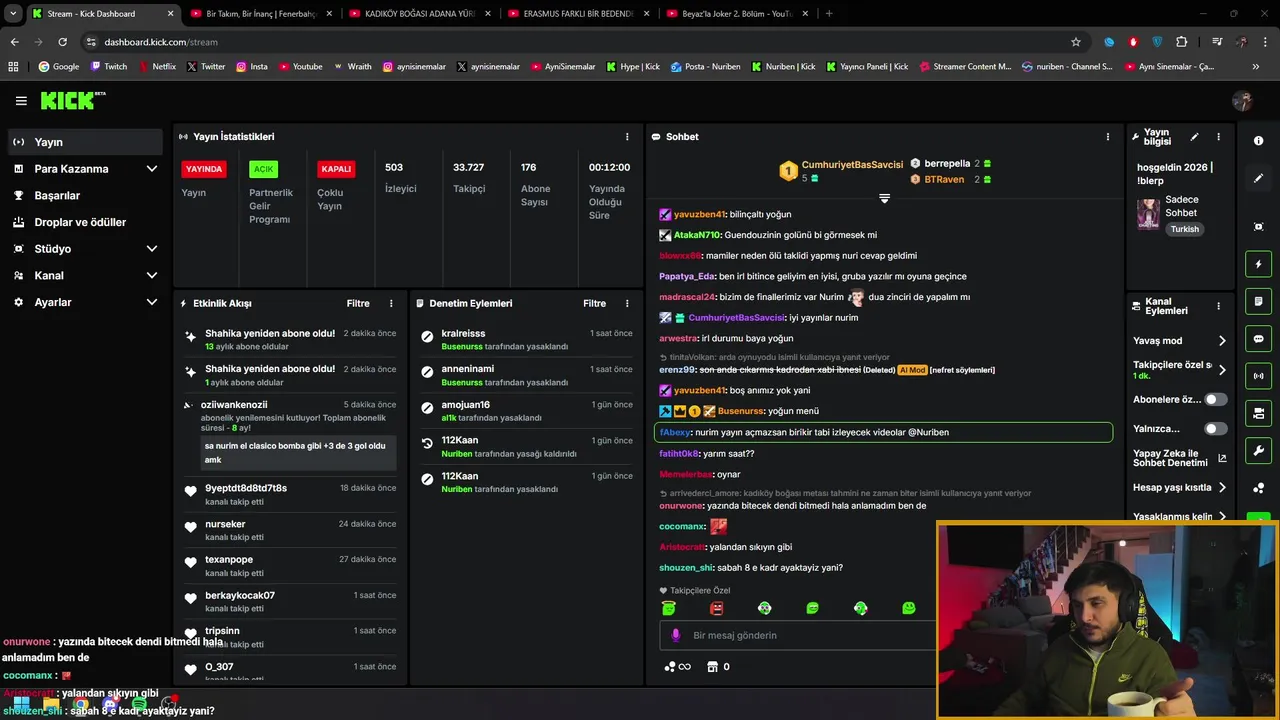Click wrench icon in right rail

point(1258,451)
